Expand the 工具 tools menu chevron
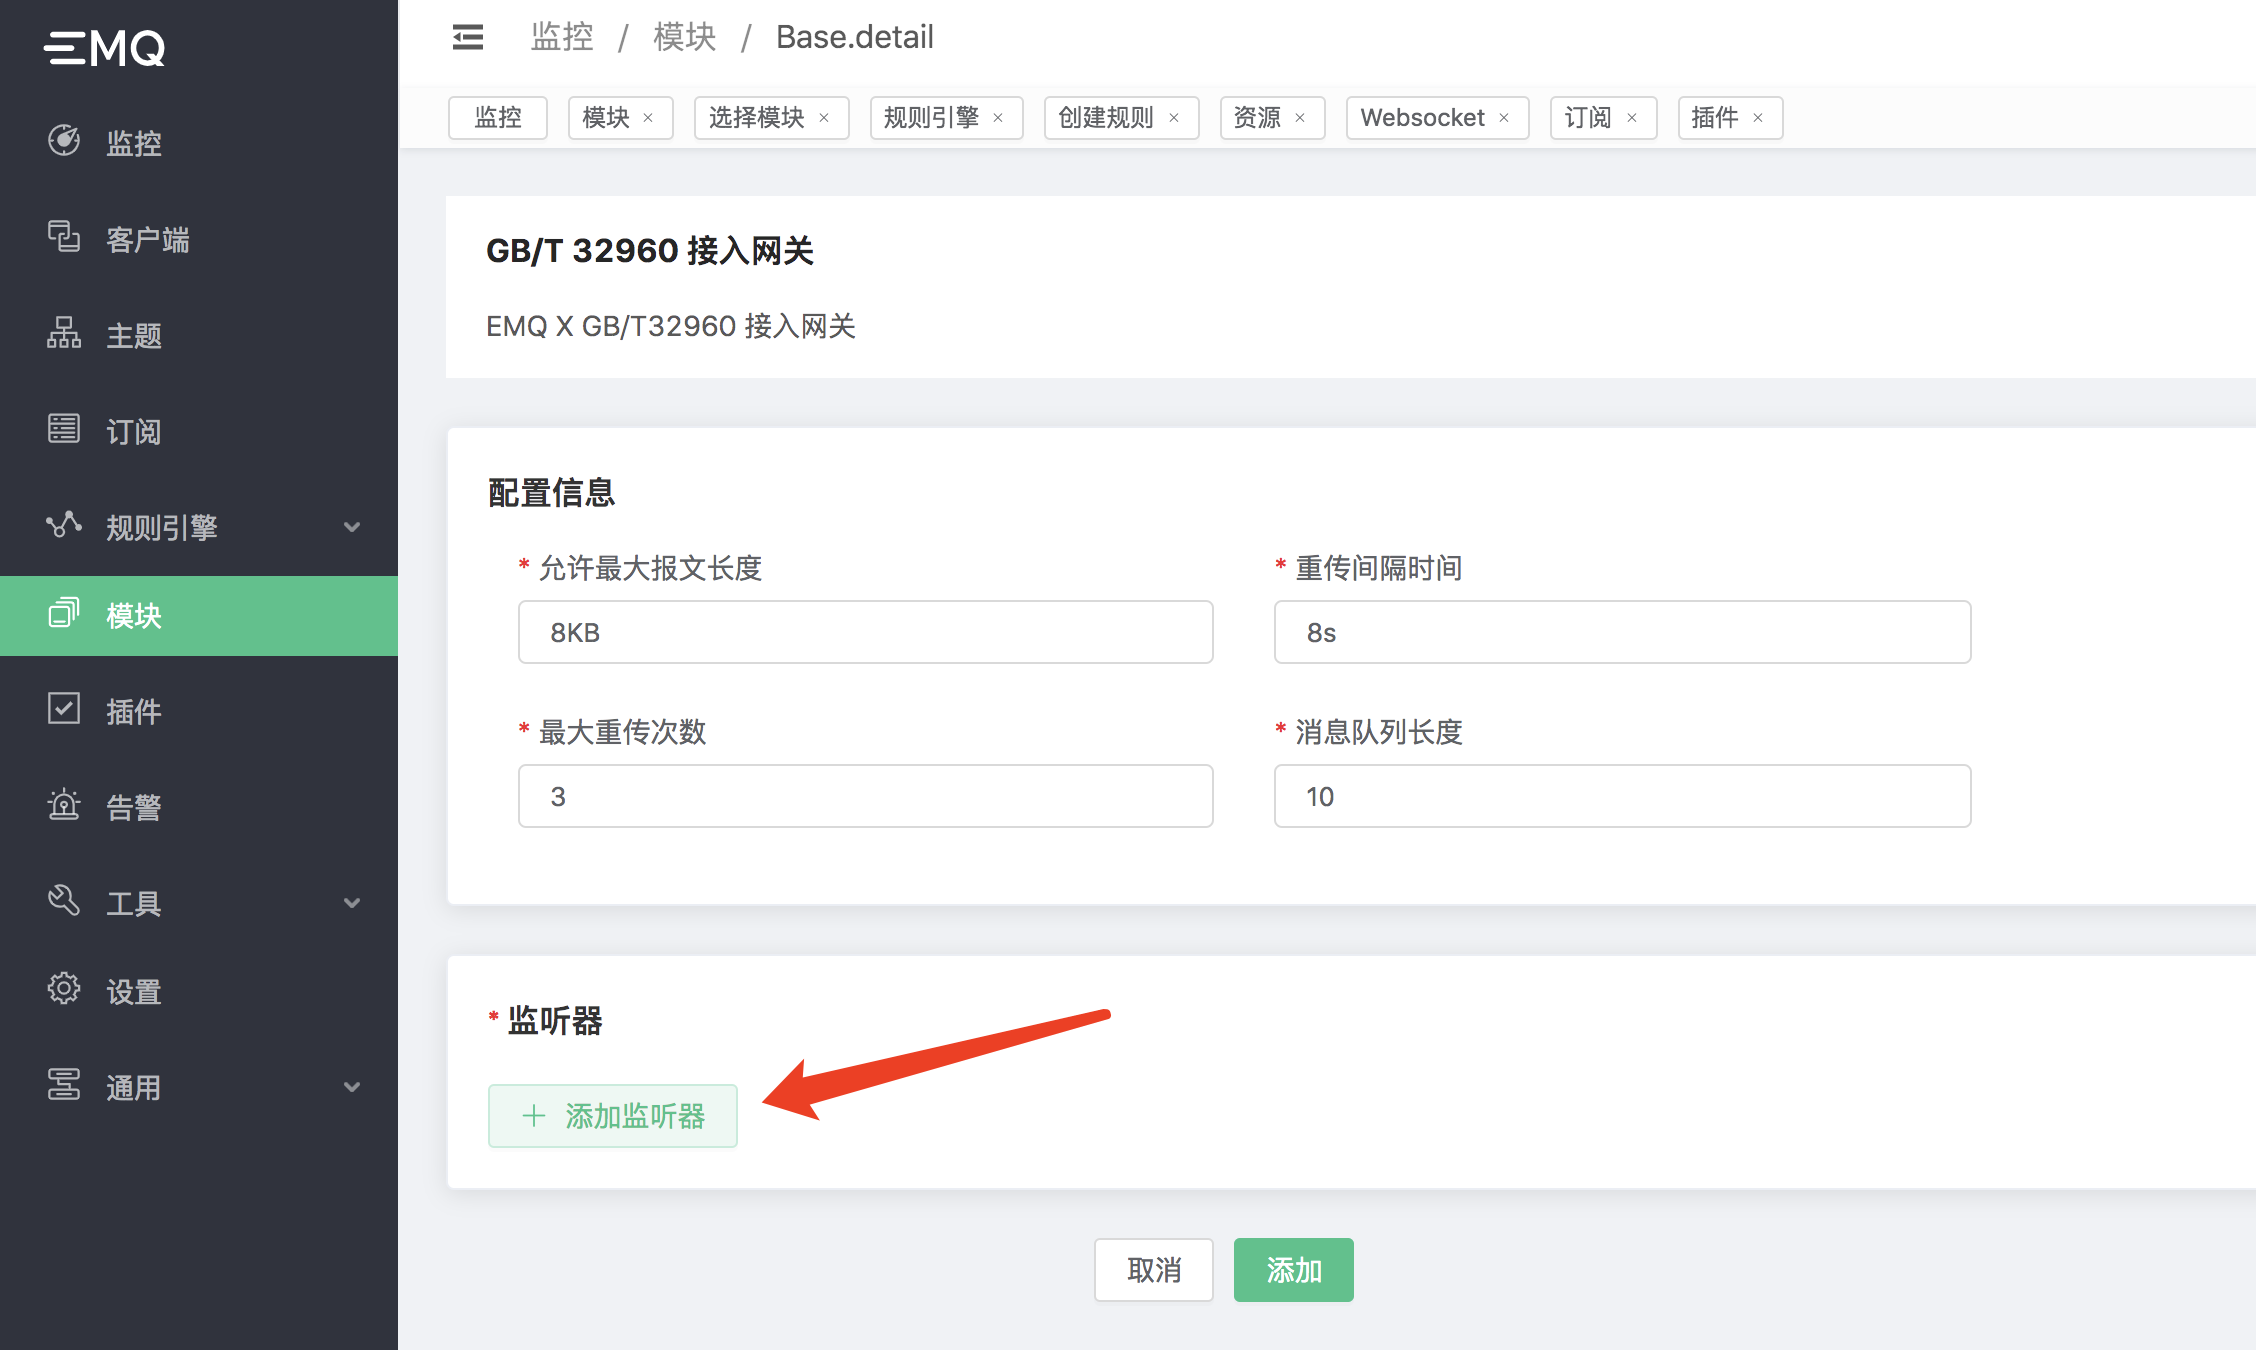2256x1350 pixels. [x=352, y=903]
